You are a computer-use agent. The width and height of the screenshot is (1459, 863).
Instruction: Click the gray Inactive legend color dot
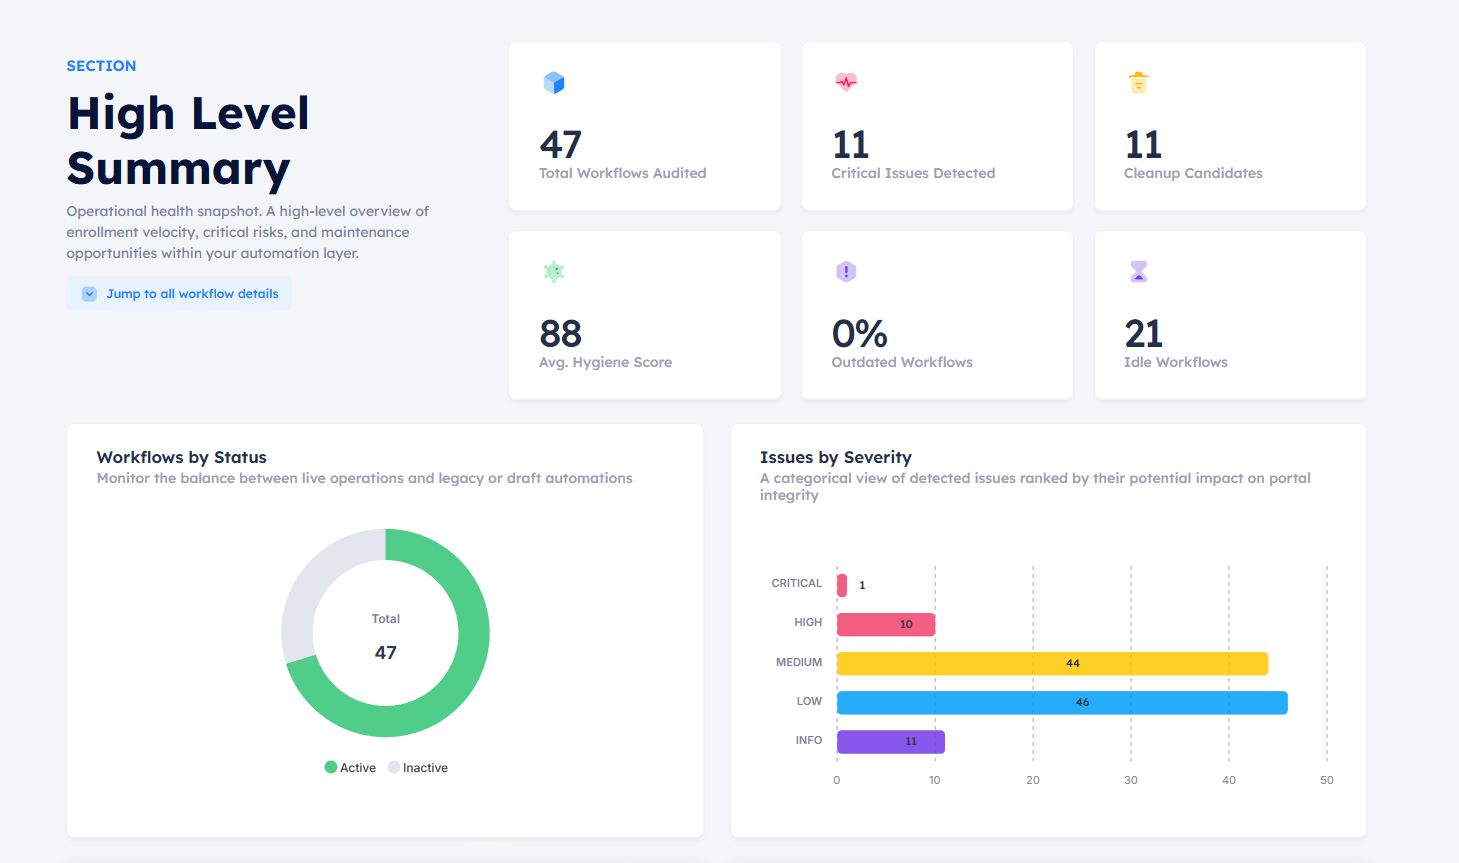[x=396, y=767]
